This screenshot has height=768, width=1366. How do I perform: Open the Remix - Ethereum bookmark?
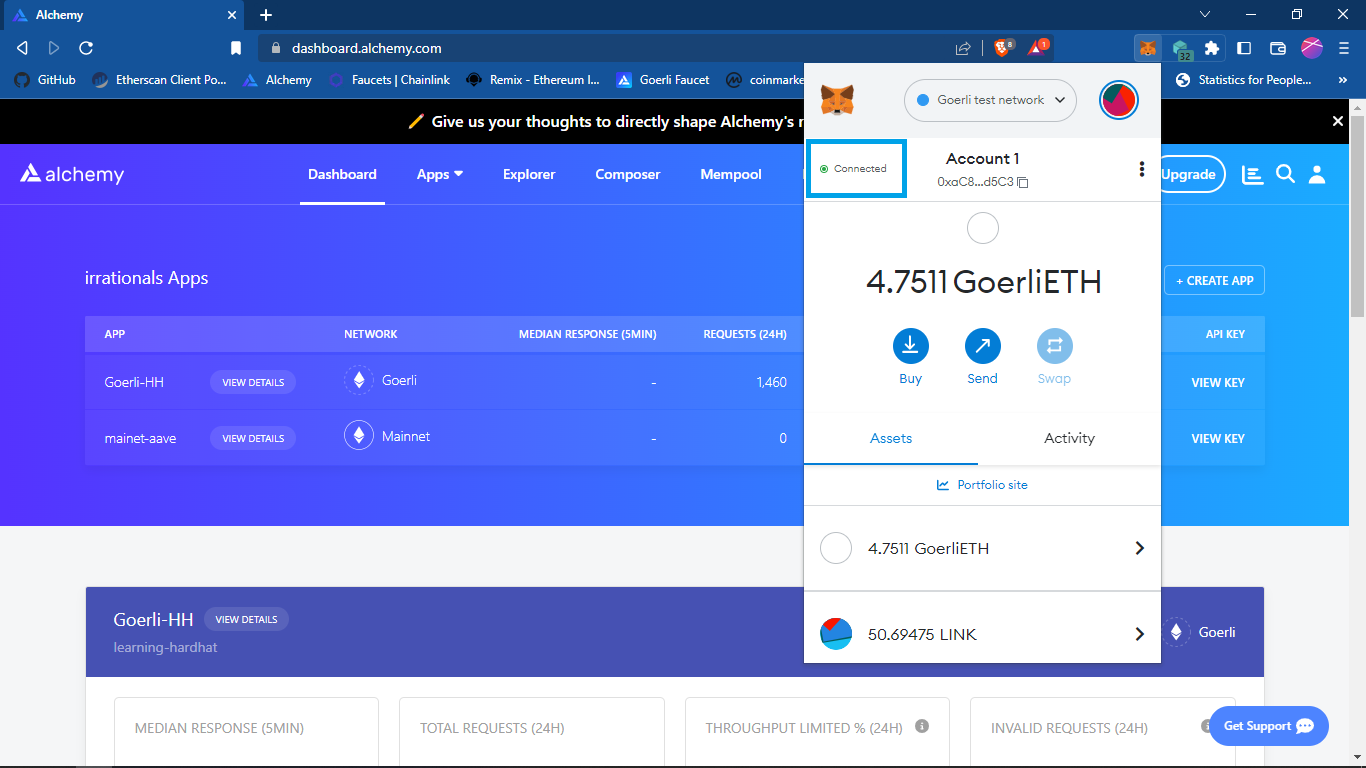[x=533, y=80]
